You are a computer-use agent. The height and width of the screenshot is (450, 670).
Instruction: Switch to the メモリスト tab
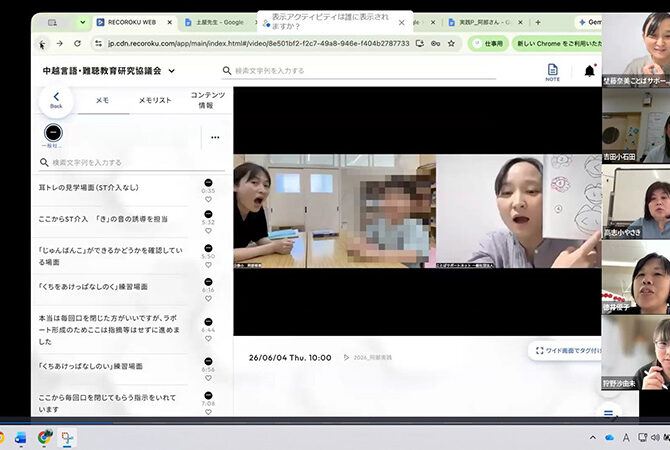tap(155, 100)
